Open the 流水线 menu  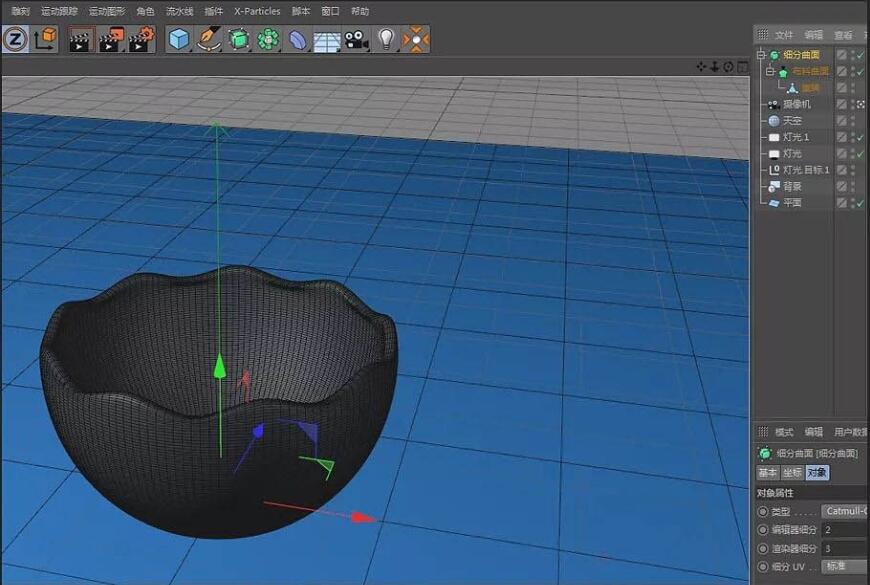point(179,11)
